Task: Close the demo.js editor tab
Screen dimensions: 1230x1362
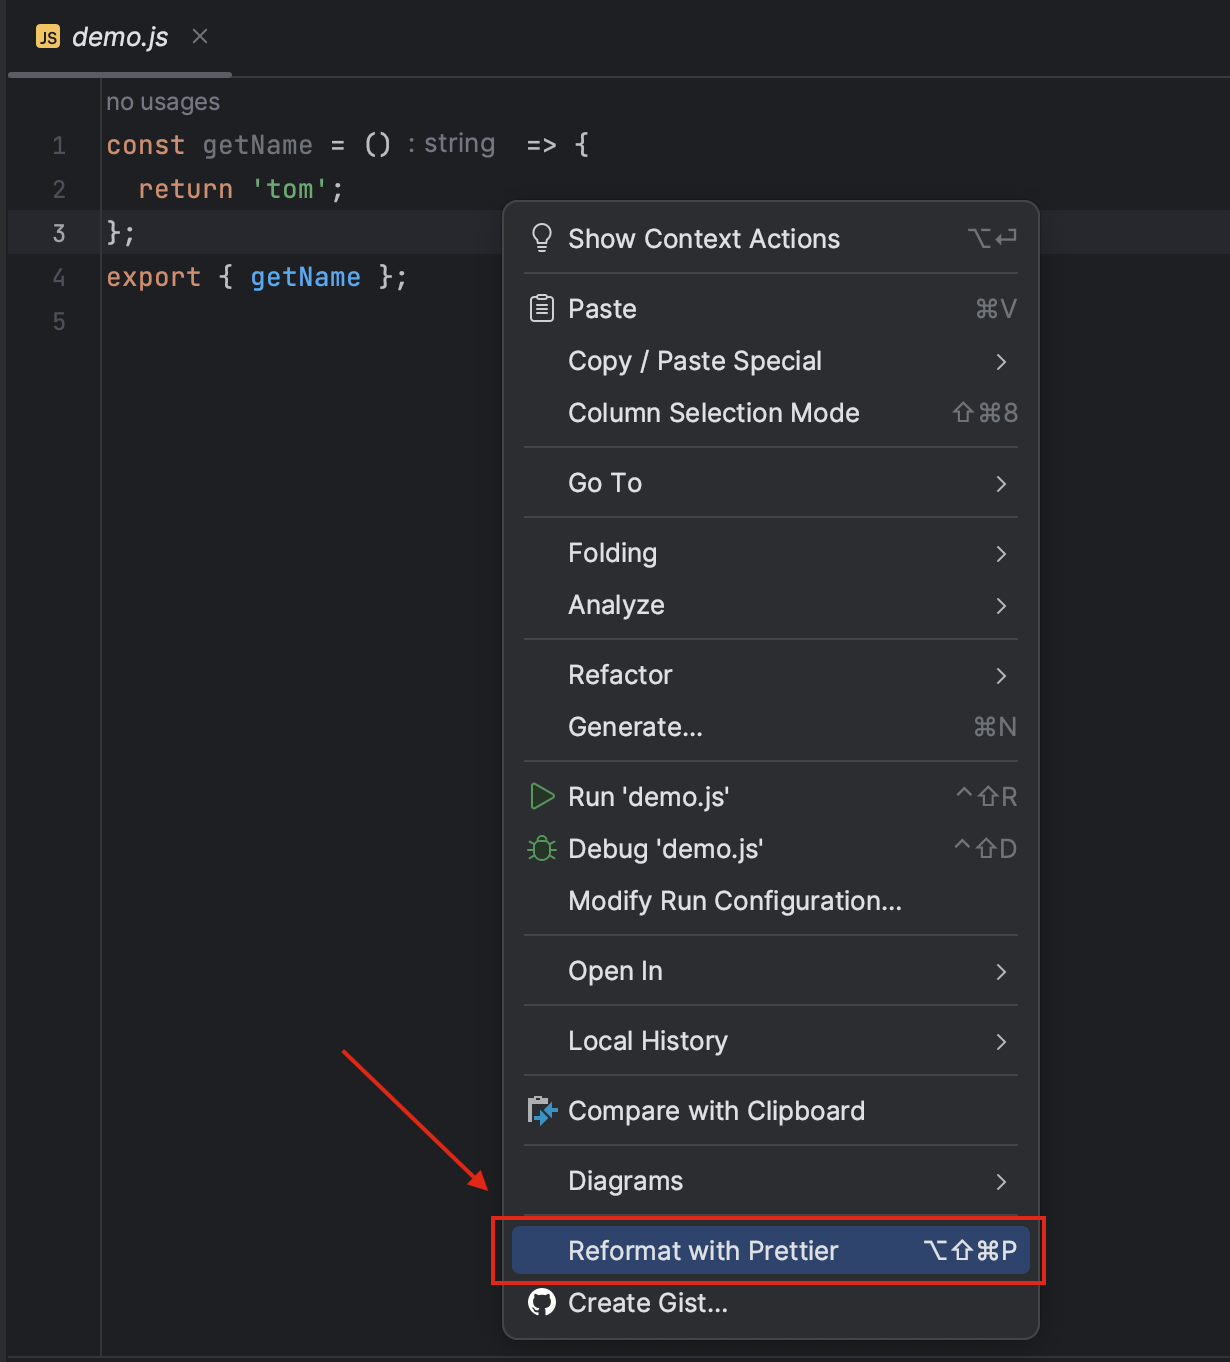Action: (200, 36)
